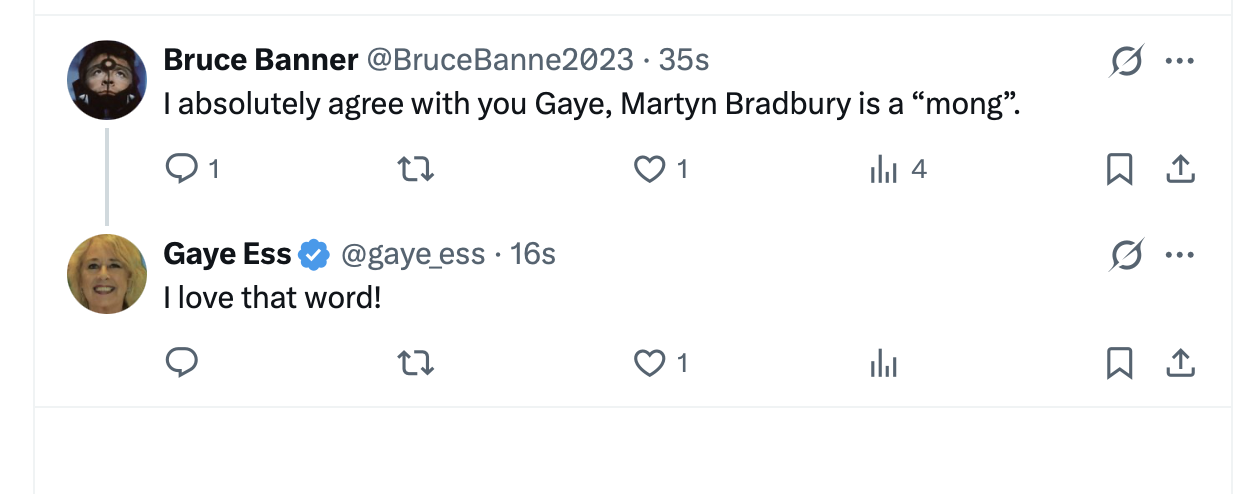
Task: Retweet Bruce Banner's post
Action: (416, 171)
